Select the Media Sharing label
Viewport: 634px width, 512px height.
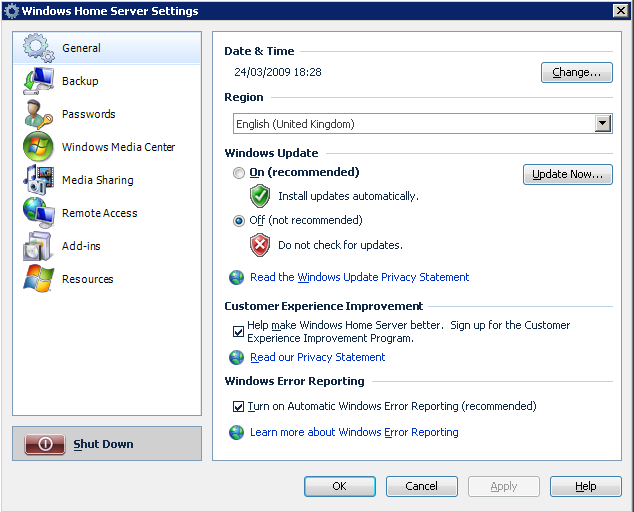(97, 180)
